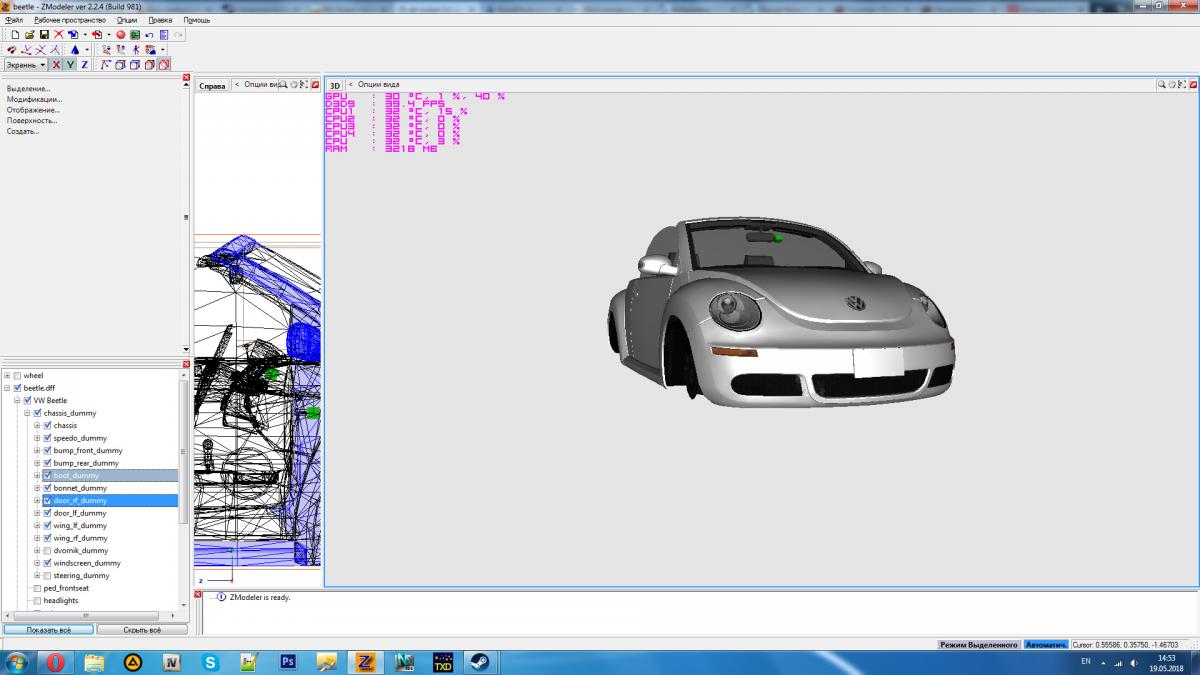Viewport: 1200px width, 675px height.
Task: Enable the dvornik_dummy checkbox
Action: (47, 551)
